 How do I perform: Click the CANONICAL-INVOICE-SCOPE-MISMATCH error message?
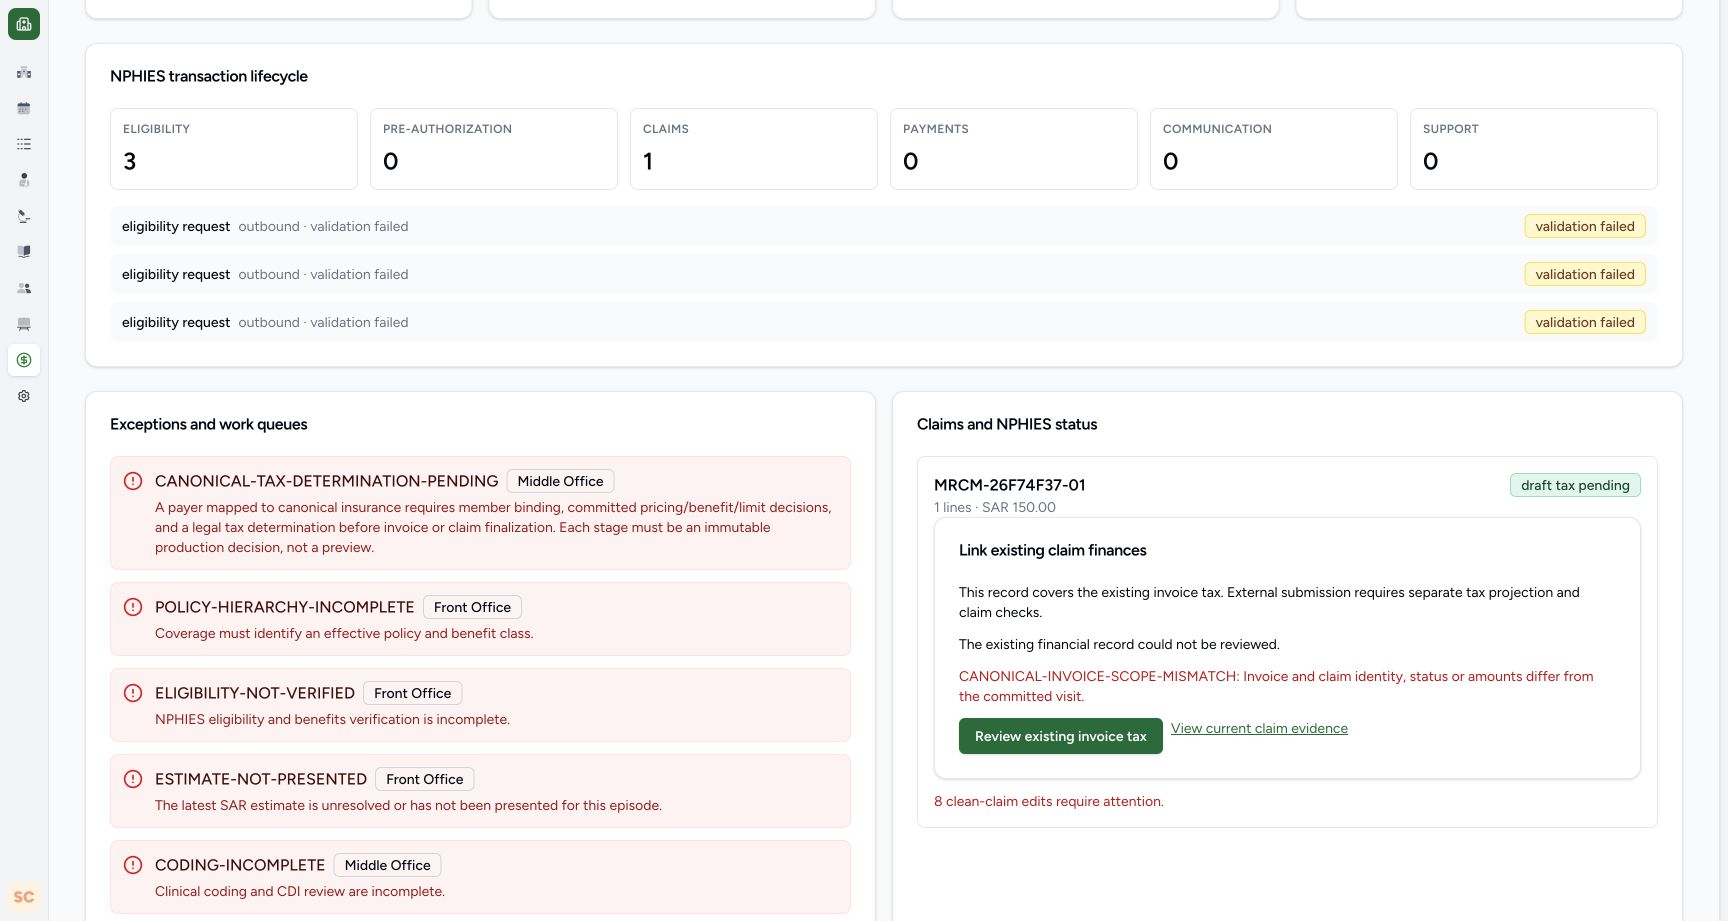point(1276,686)
